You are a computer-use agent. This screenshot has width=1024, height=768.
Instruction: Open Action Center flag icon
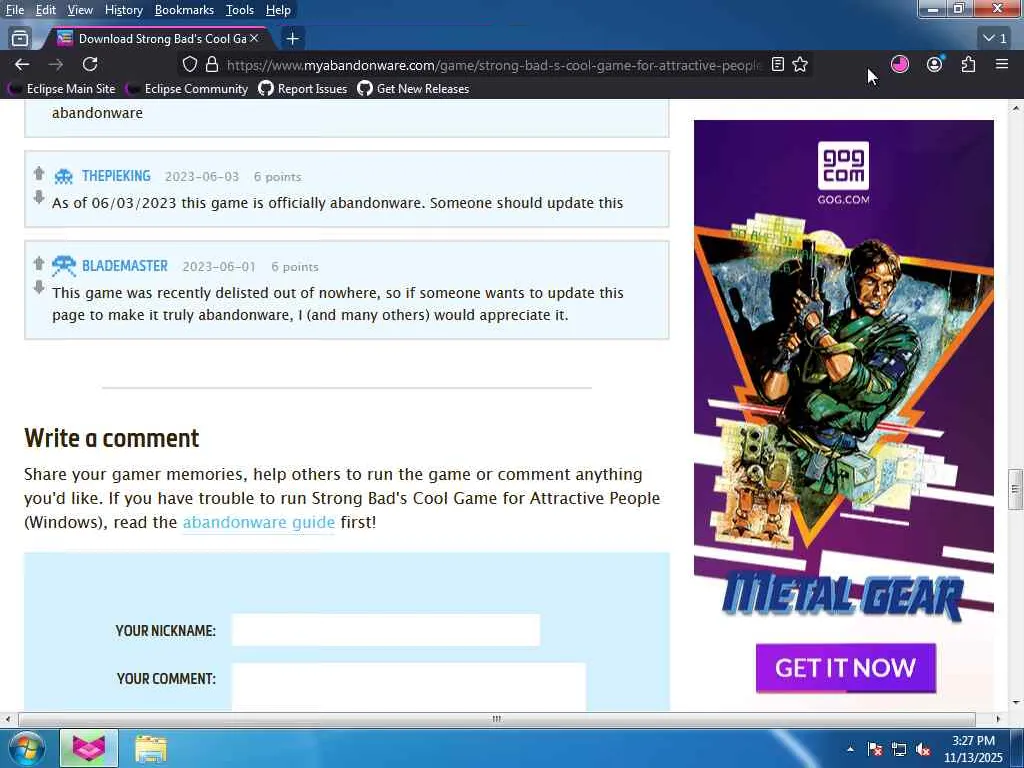coord(875,749)
